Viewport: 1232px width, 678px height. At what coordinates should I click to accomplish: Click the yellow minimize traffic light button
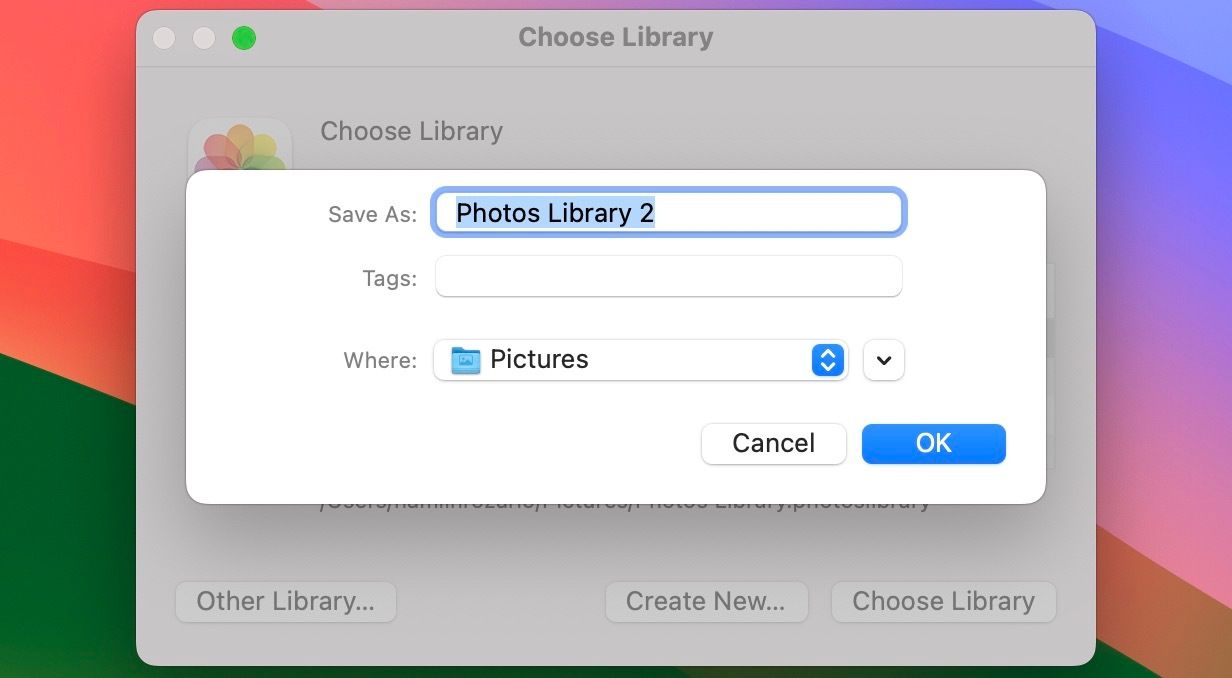tap(203, 37)
